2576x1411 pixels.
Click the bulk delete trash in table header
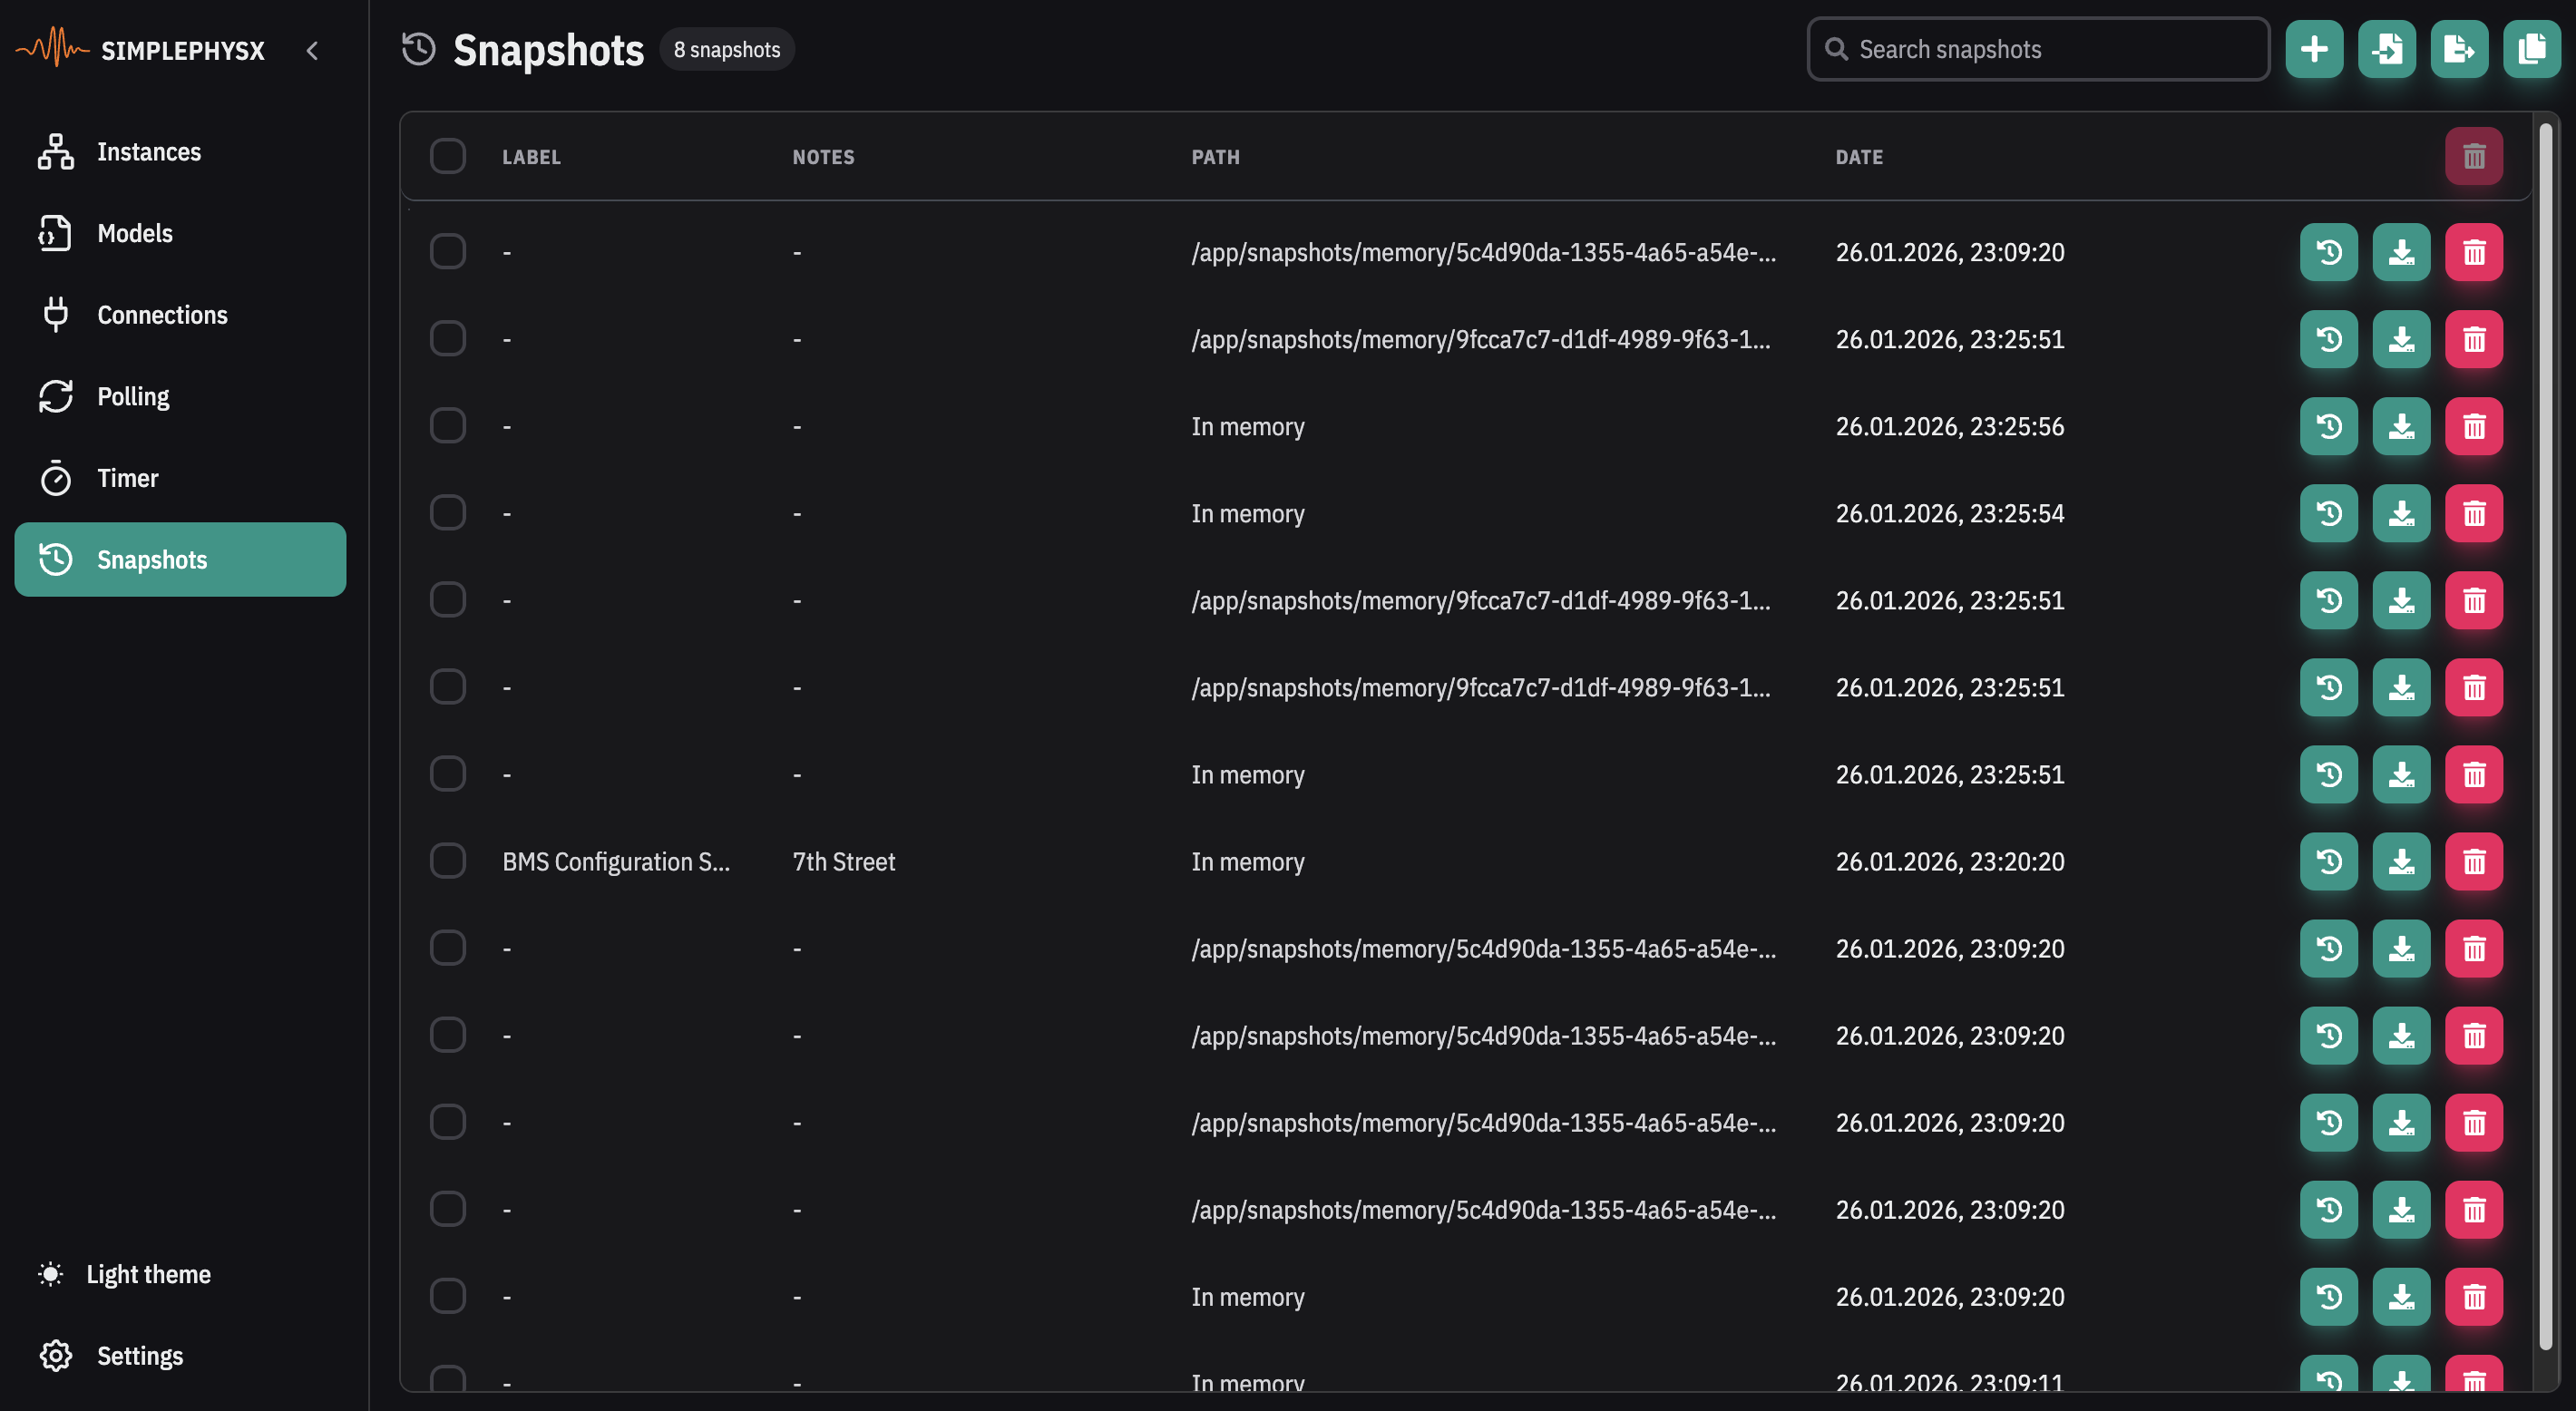2473,156
